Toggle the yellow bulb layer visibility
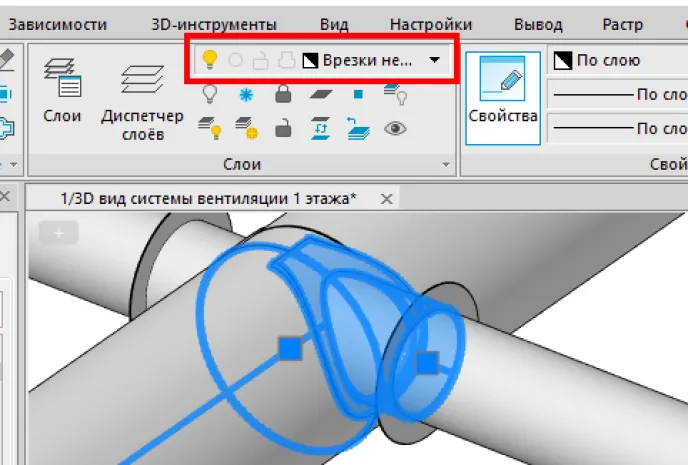 (209, 60)
